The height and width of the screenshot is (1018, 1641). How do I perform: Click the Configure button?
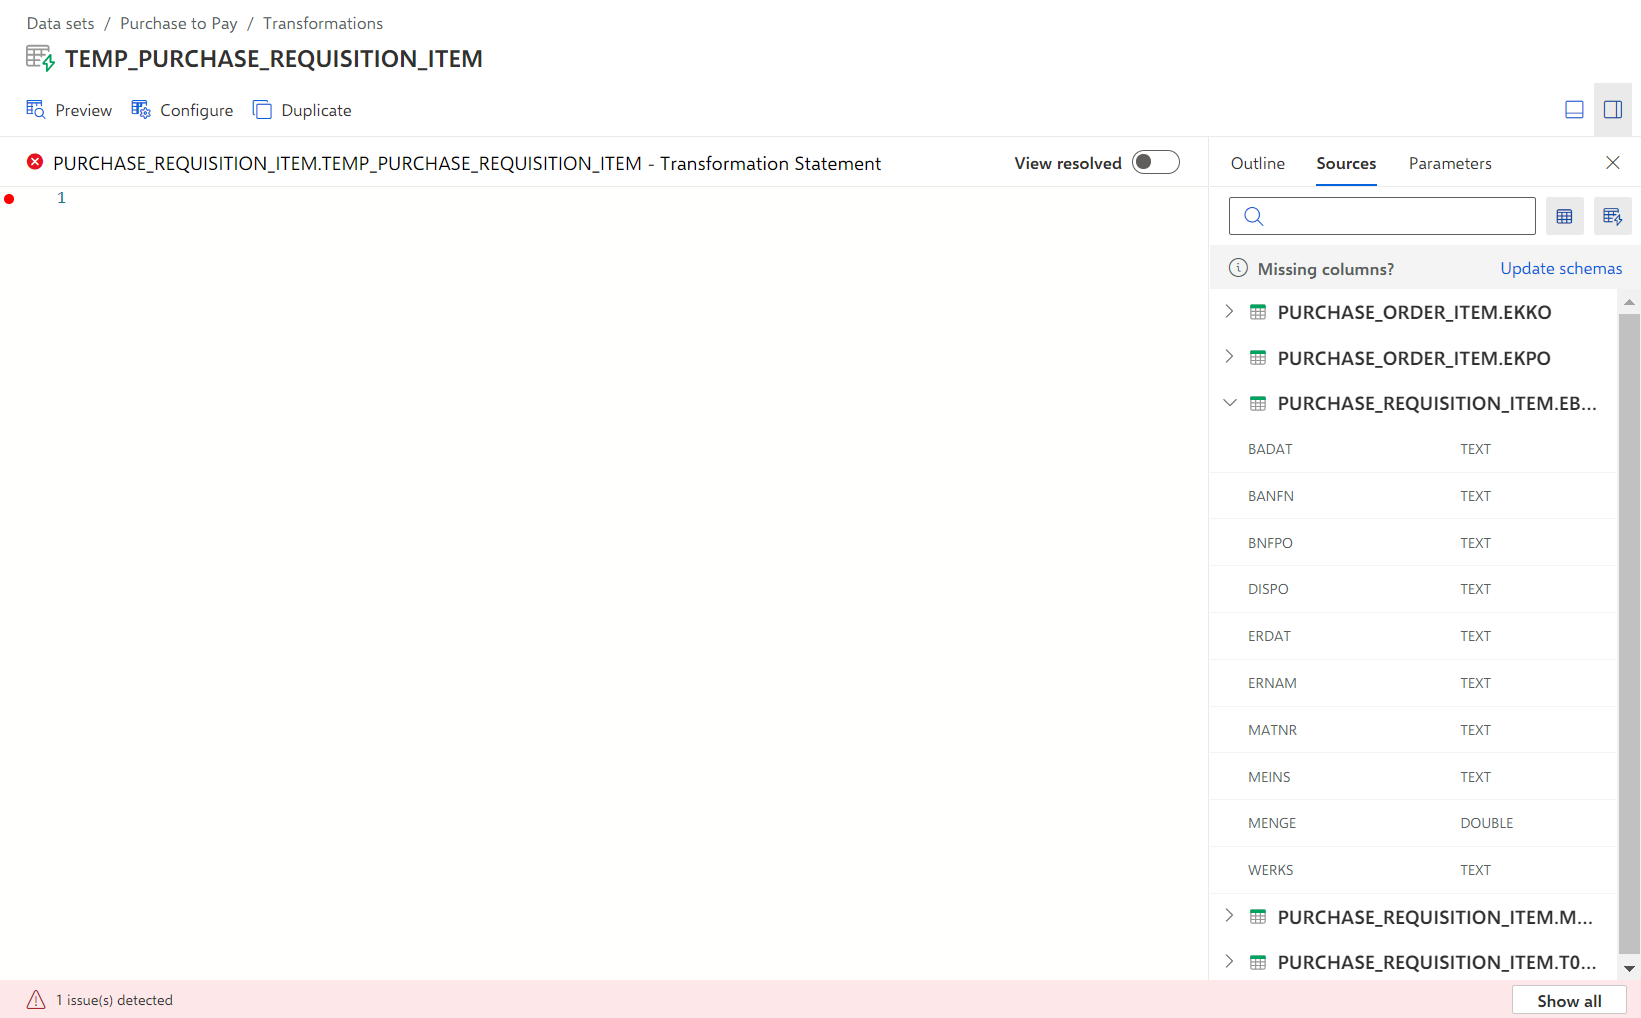tap(182, 110)
